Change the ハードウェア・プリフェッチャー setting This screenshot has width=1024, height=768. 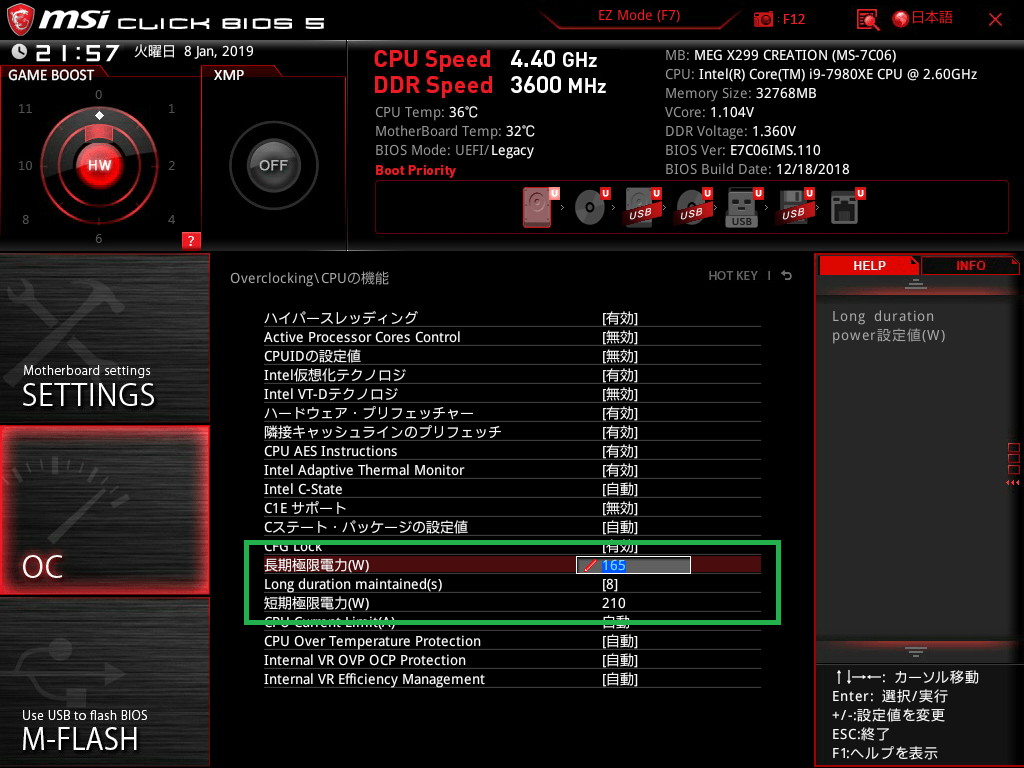(620, 413)
